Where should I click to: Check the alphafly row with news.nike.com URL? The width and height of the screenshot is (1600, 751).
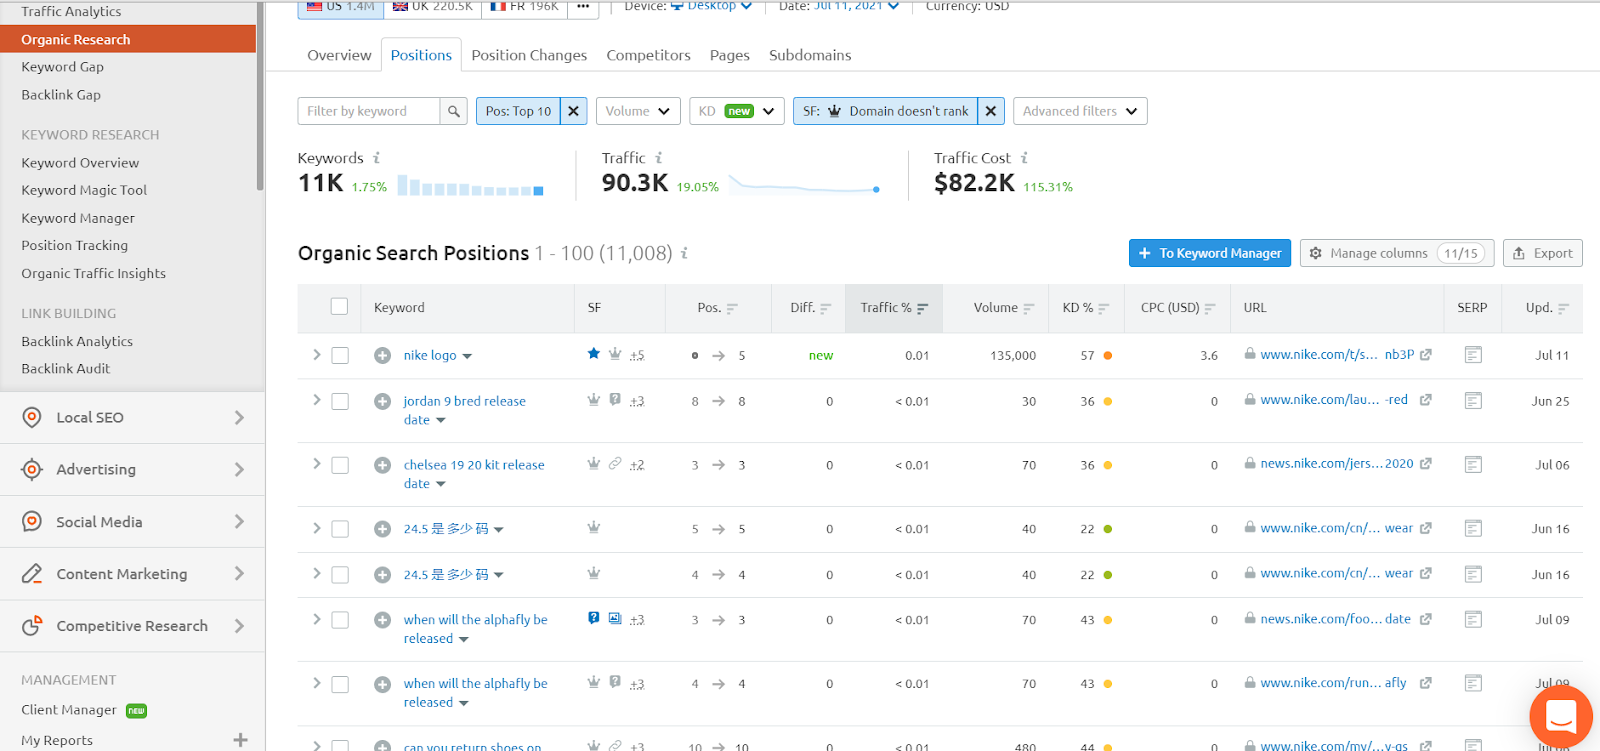pos(340,620)
